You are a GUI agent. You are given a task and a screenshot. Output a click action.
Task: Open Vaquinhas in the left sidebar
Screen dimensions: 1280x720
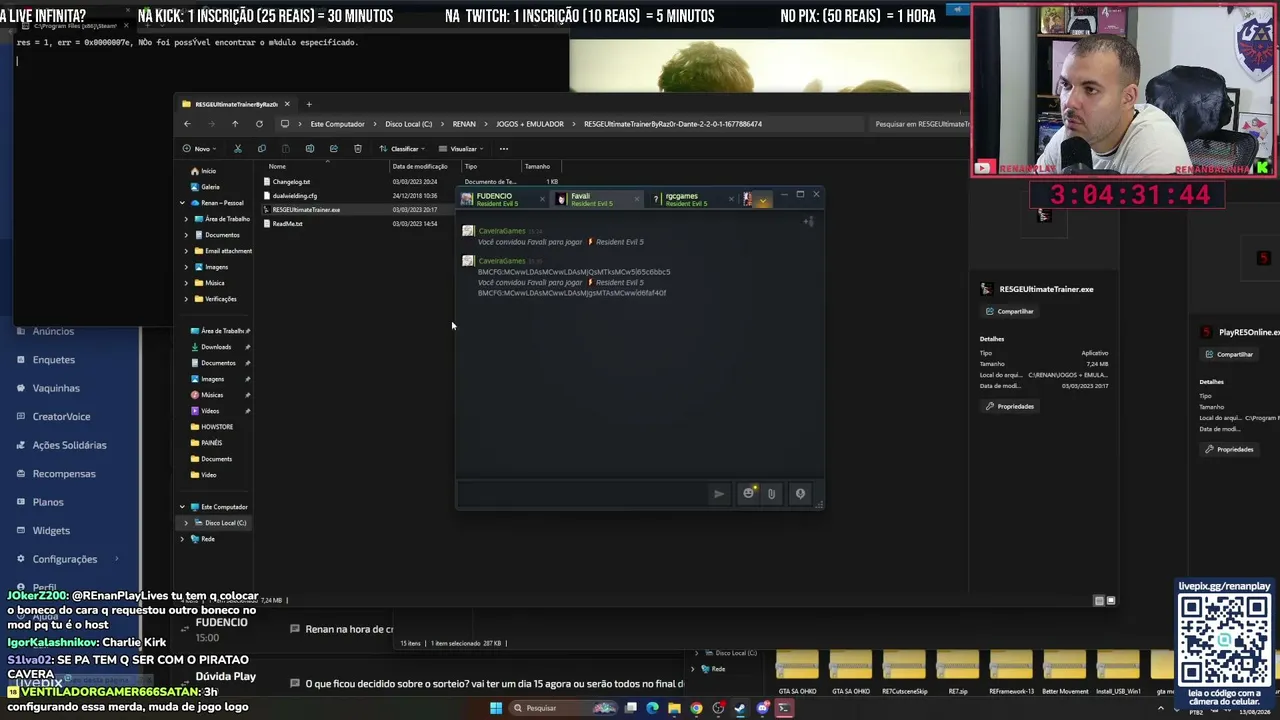[56, 388]
